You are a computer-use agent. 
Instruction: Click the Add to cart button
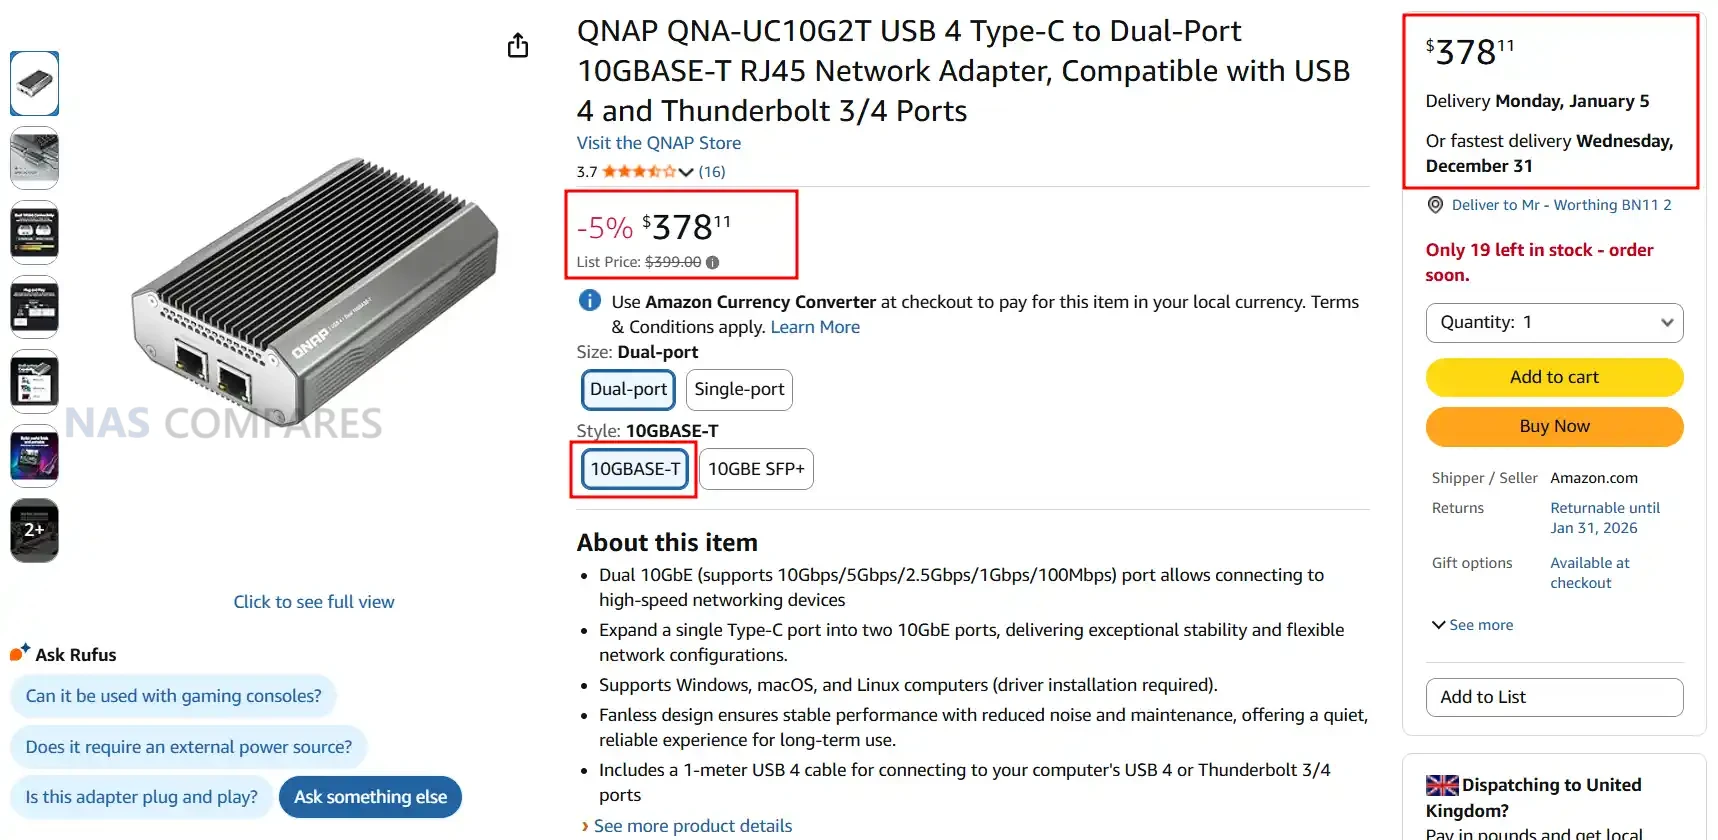point(1554,377)
